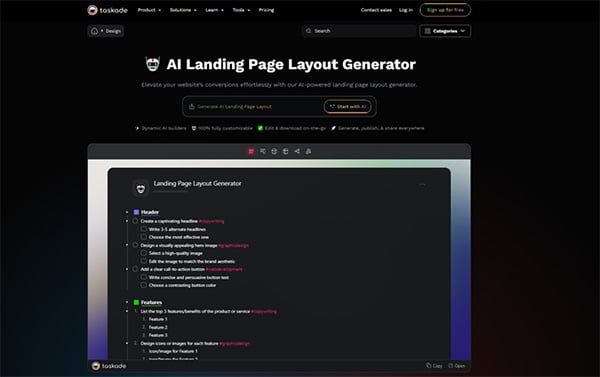The height and width of the screenshot is (377, 600).
Task: Click the purple Header color square
Action: click(136, 212)
